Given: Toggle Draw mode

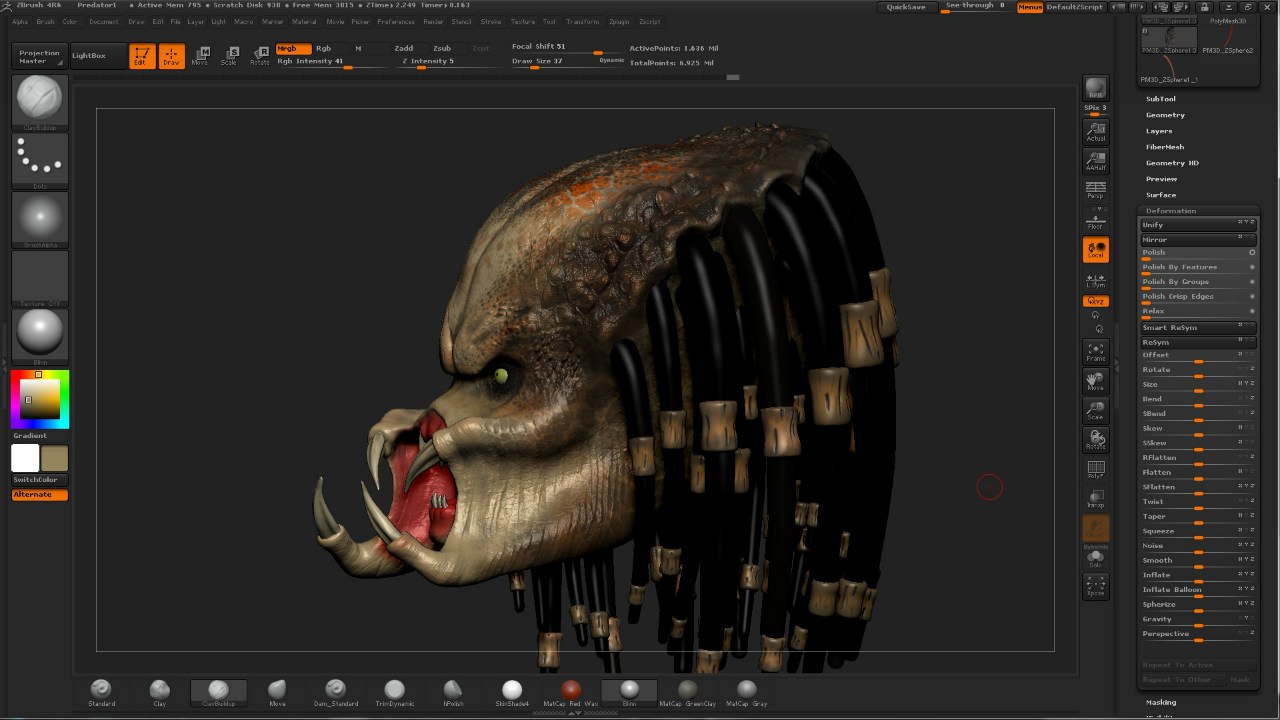Looking at the screenshot, I should coord(172,56).
